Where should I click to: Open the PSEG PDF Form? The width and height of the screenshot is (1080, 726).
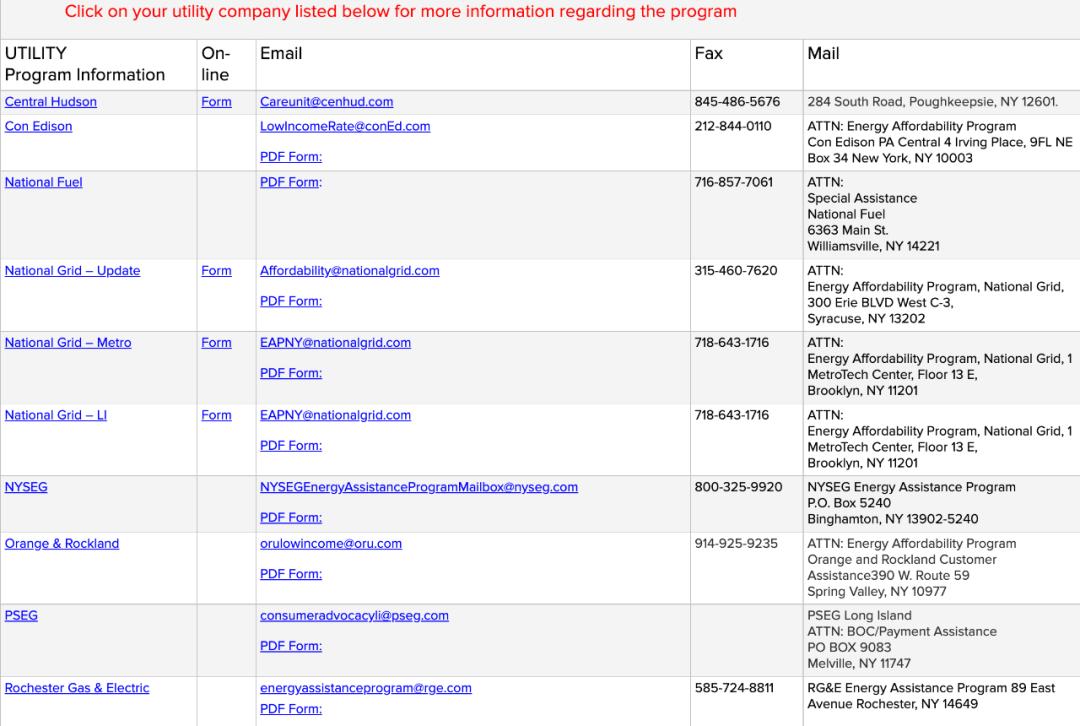(x=291, y=646)
